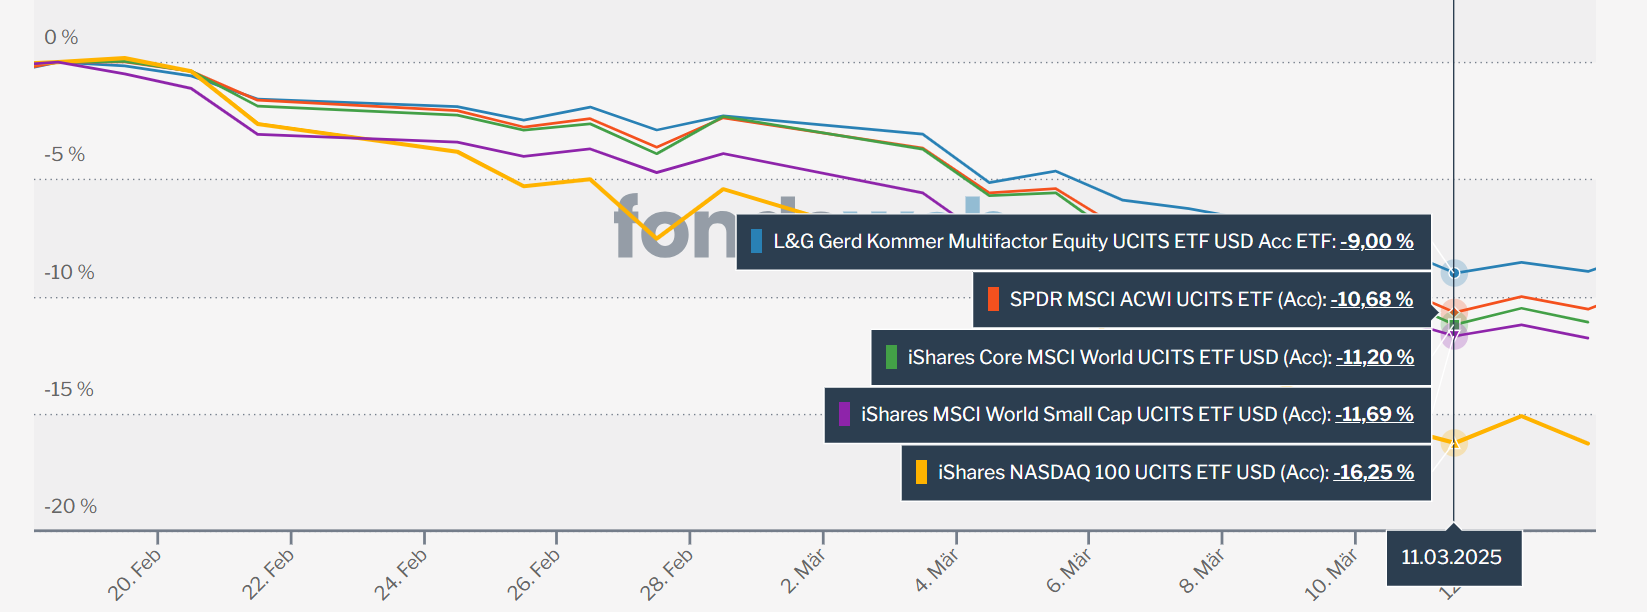Click the iShares MSCI World Small Cap tooltip text
Screen dimensions: 1647x612
click(x=1095, y=414)
